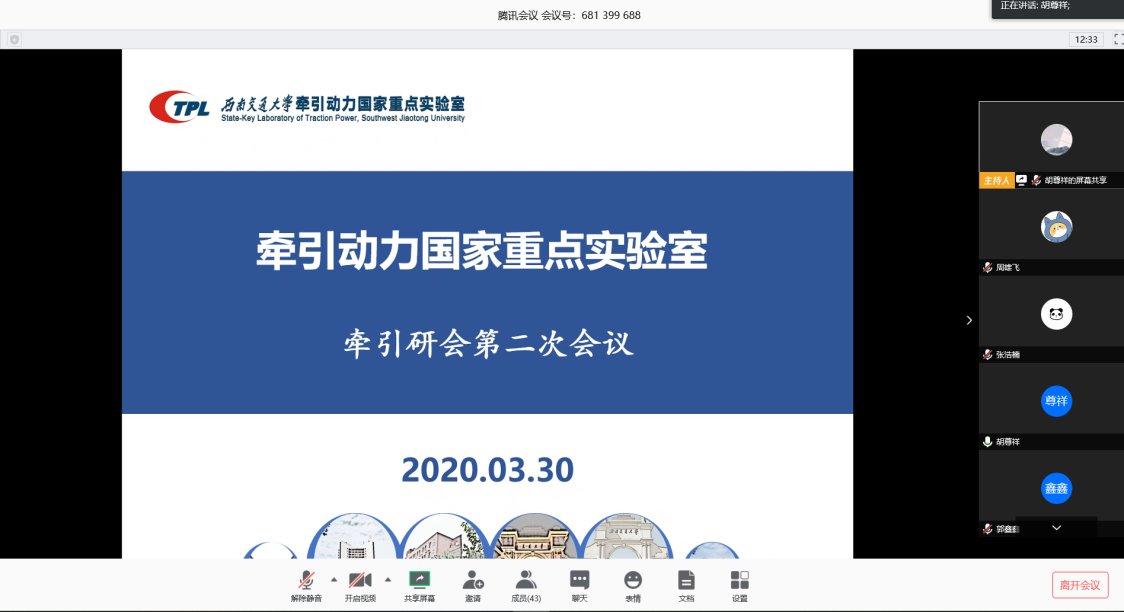
Task: Click the share screen (共享屏幕) icon
Action: 419,584
